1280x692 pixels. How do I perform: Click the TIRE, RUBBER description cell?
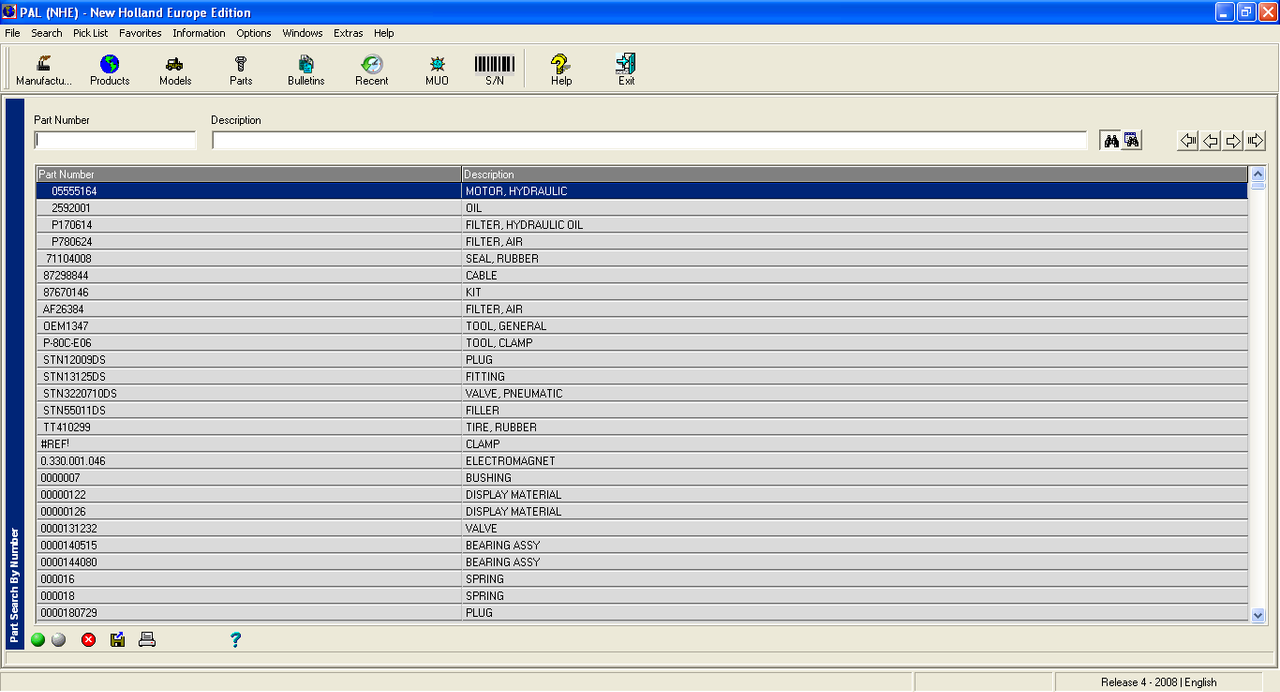coord(855,428)
